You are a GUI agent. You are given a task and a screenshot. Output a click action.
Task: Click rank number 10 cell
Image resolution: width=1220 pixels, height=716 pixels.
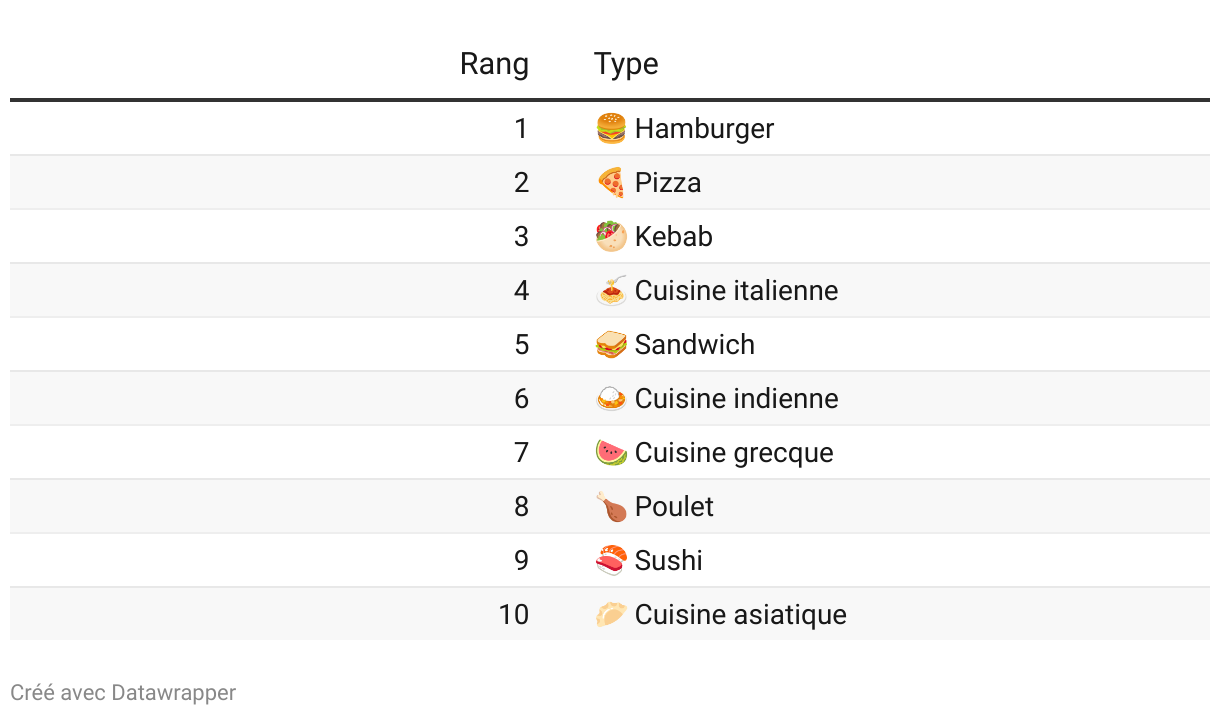point(513,614)
